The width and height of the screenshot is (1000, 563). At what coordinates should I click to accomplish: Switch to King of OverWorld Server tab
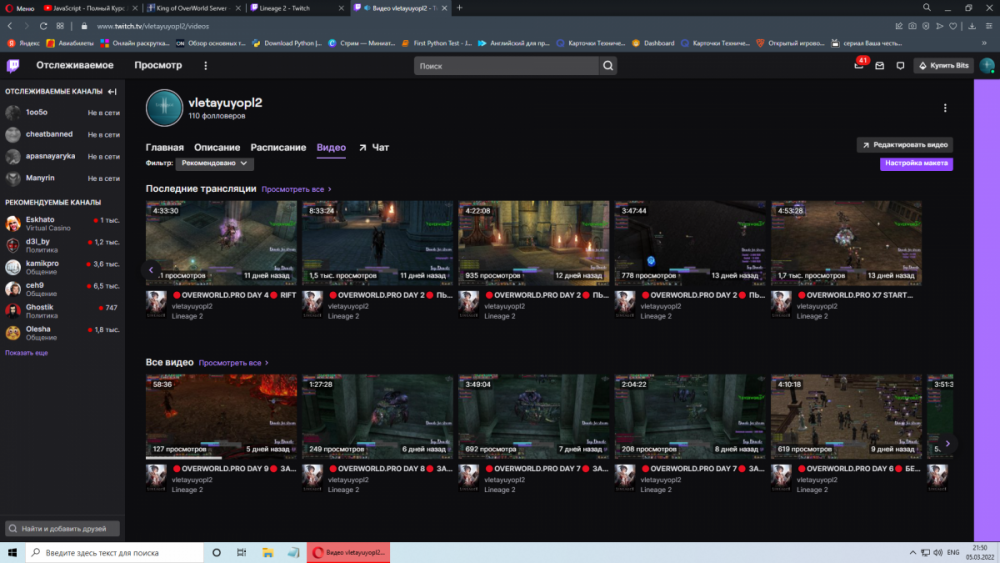(194, 8)
